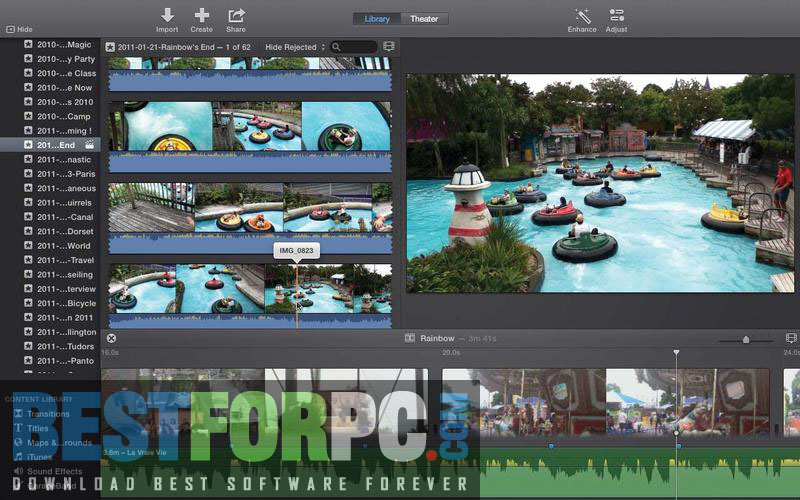Click the Import arrow icon

pos(167,15)
